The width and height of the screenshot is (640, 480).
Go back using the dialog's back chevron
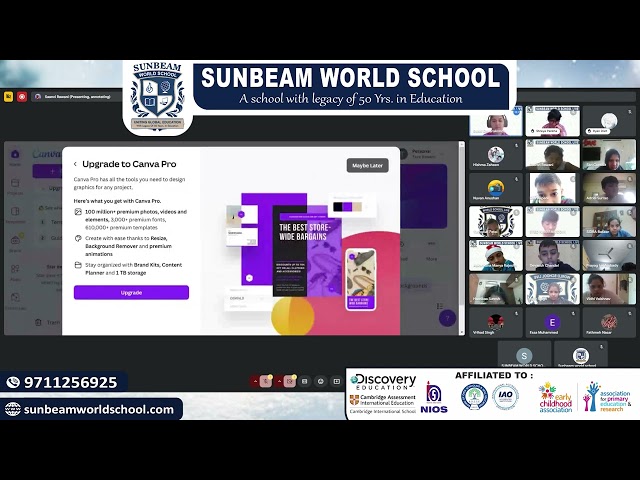[x=75, y=164]
